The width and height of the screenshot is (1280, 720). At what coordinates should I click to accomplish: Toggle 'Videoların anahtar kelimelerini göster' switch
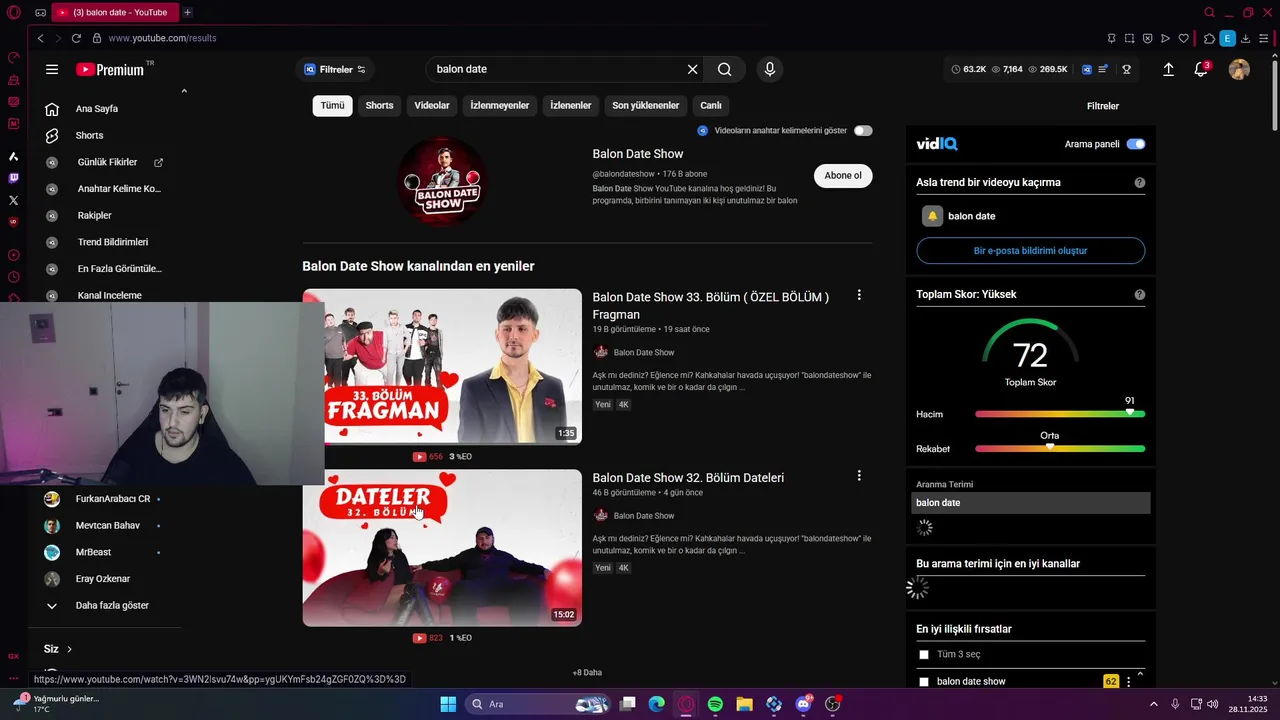[863, 131]
